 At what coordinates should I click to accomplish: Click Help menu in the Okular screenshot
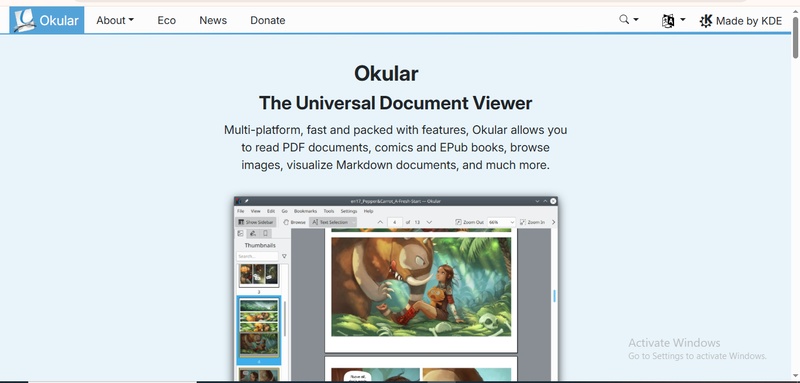(x=368, y=211)
